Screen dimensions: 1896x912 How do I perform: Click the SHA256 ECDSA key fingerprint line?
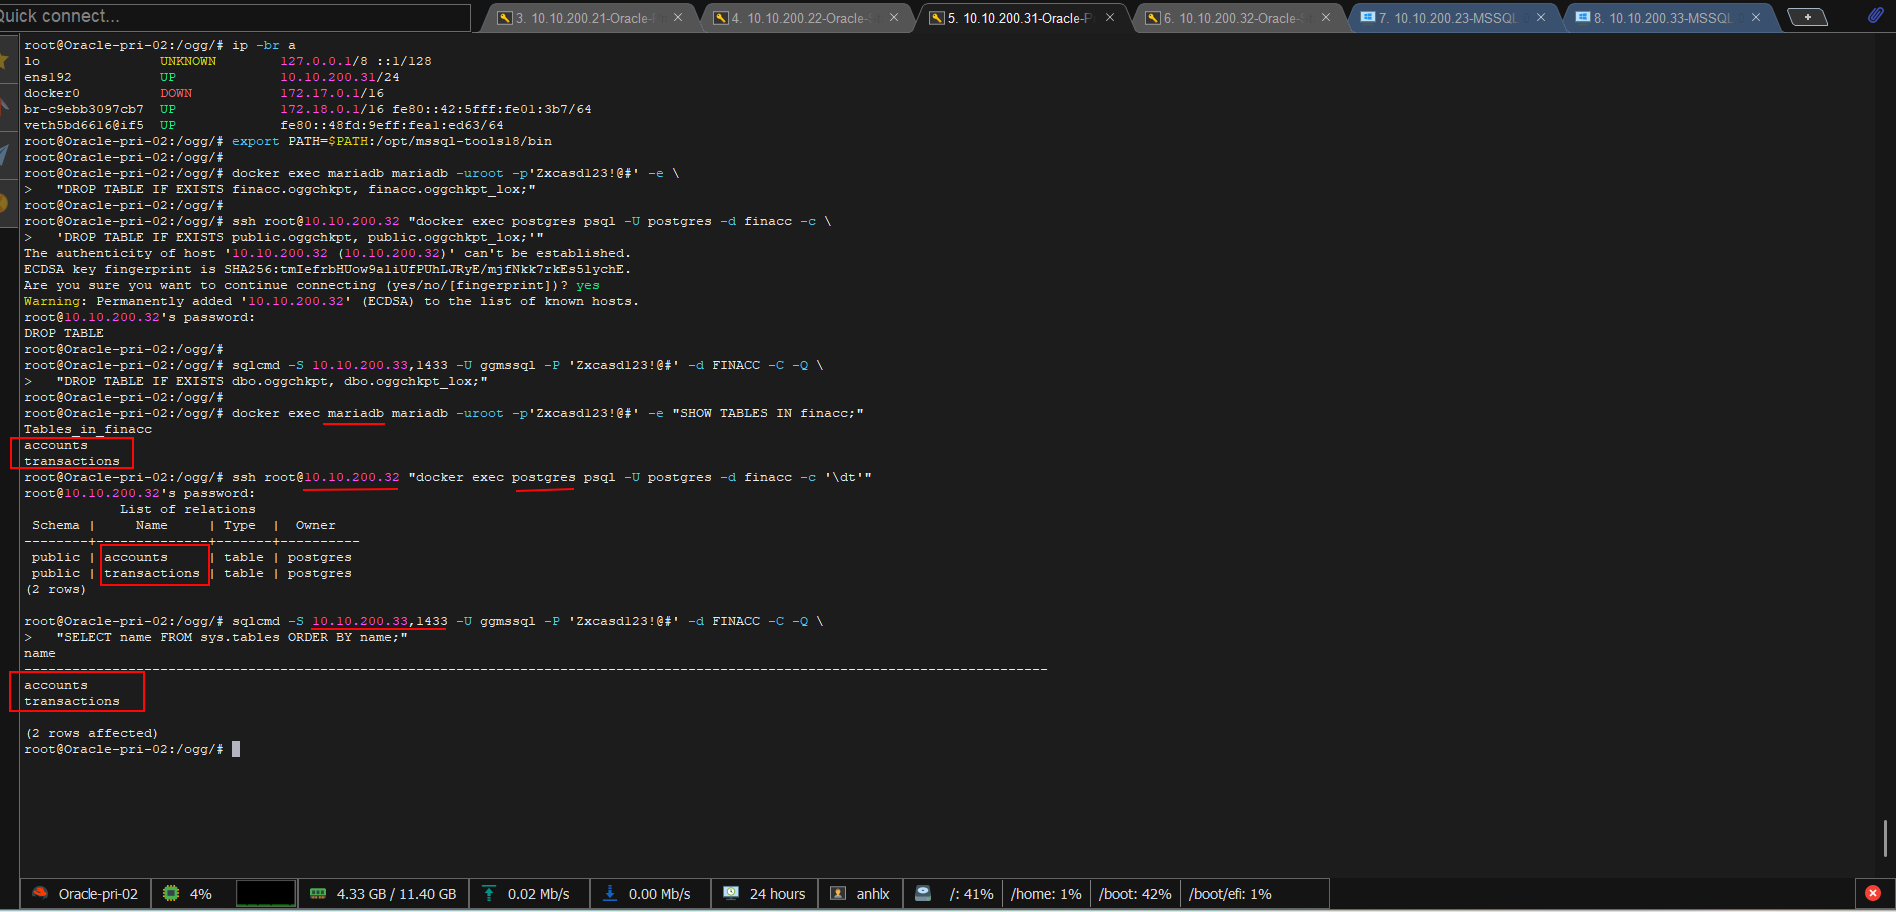point(328,269)
